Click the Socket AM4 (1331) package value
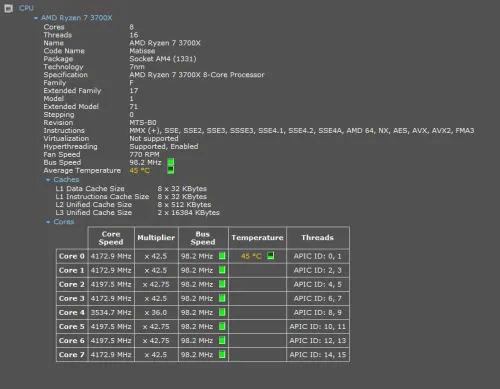The height and width of the screenshot is (389, 500). tap(163, 59)
